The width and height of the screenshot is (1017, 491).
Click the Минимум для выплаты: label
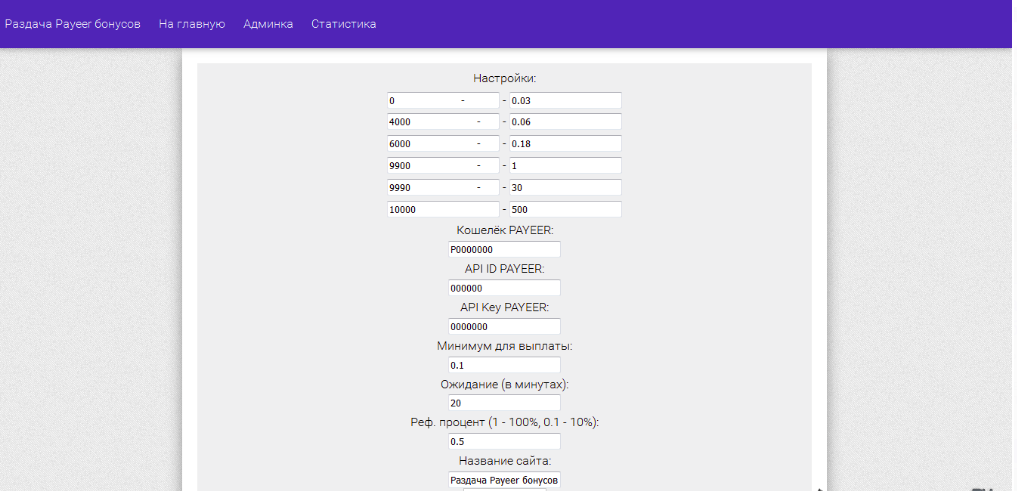point(505,346)
